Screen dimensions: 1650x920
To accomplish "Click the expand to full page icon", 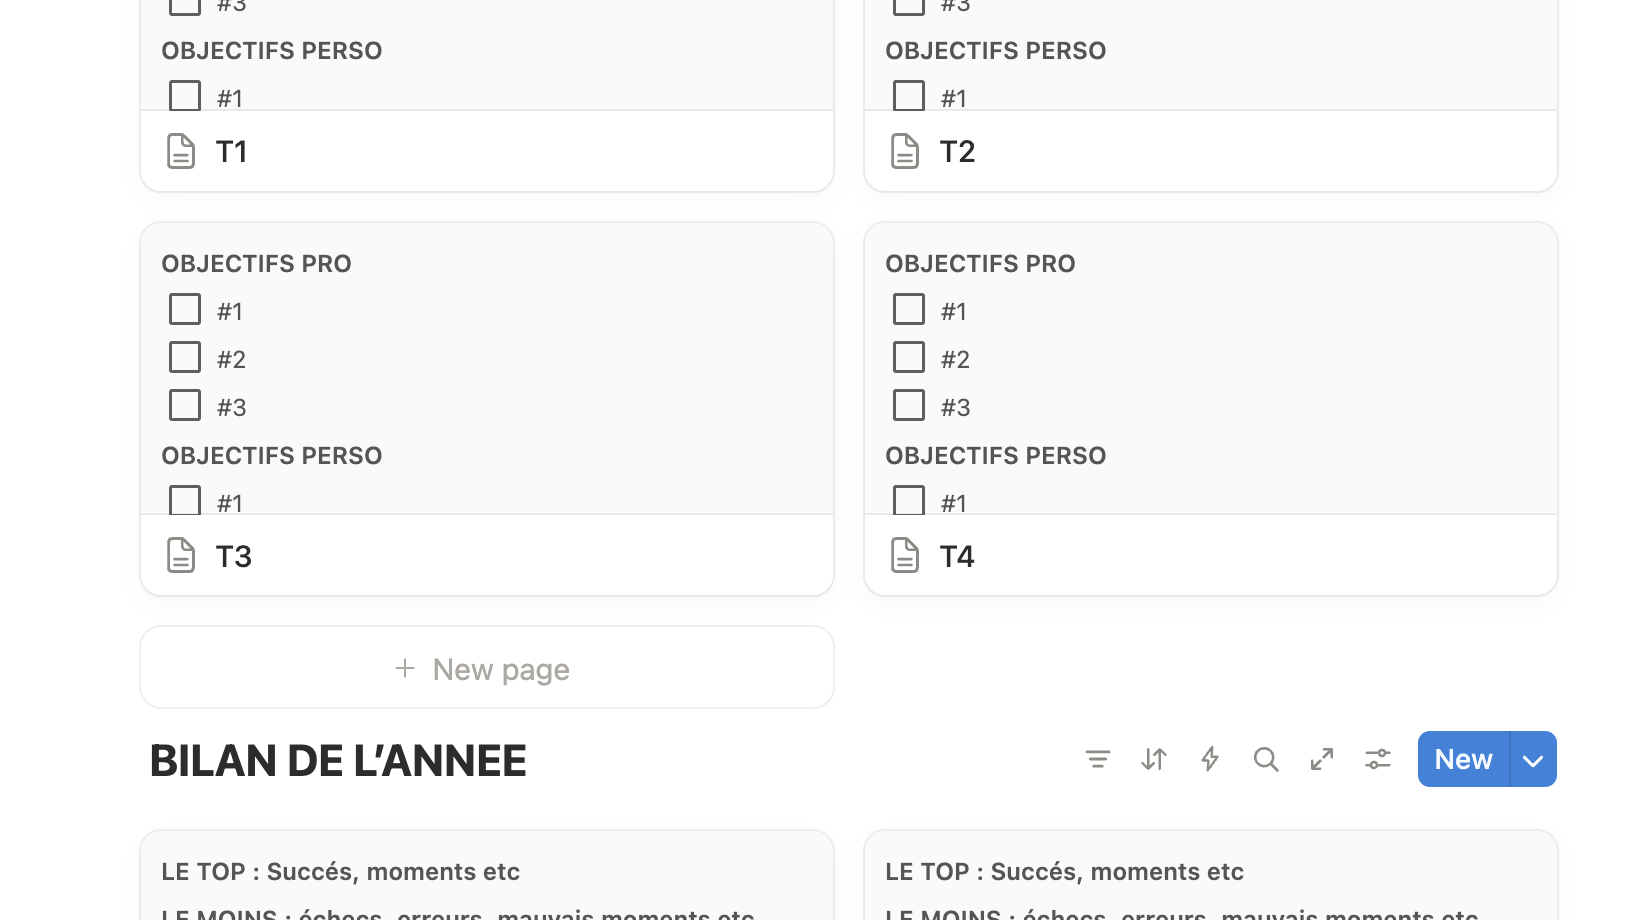I will click(1322, 760).
